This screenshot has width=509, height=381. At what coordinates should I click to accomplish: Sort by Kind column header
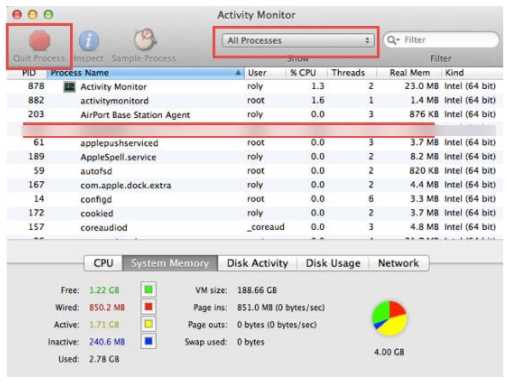coord(472,73)
